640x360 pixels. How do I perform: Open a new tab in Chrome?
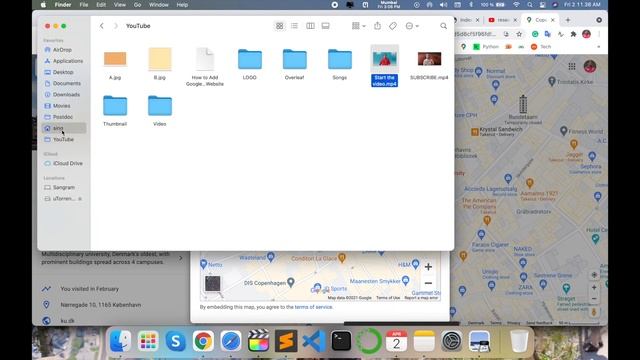(568, 20)
